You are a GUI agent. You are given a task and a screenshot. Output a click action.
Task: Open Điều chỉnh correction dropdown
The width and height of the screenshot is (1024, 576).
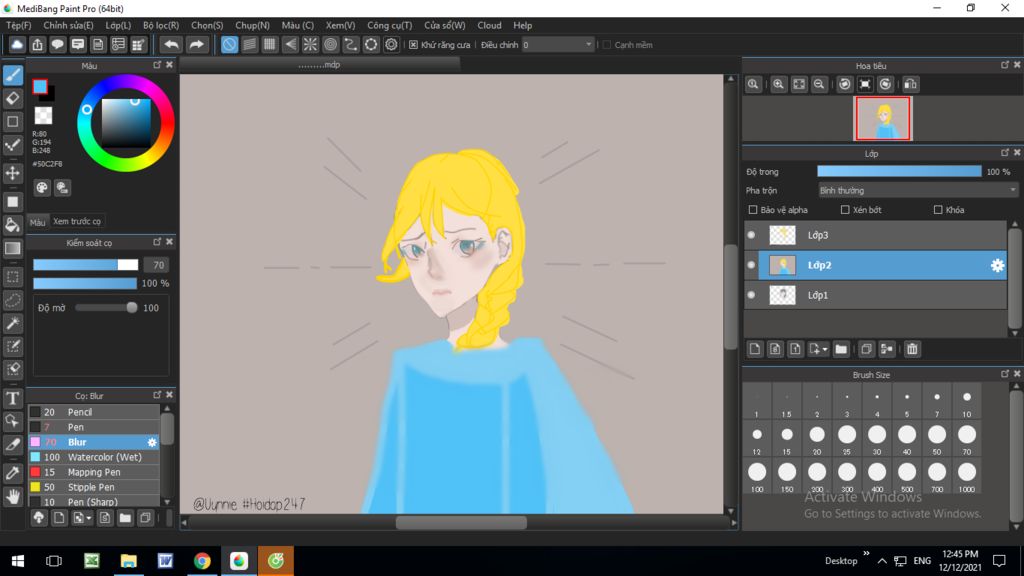click(x=557, y=45)
